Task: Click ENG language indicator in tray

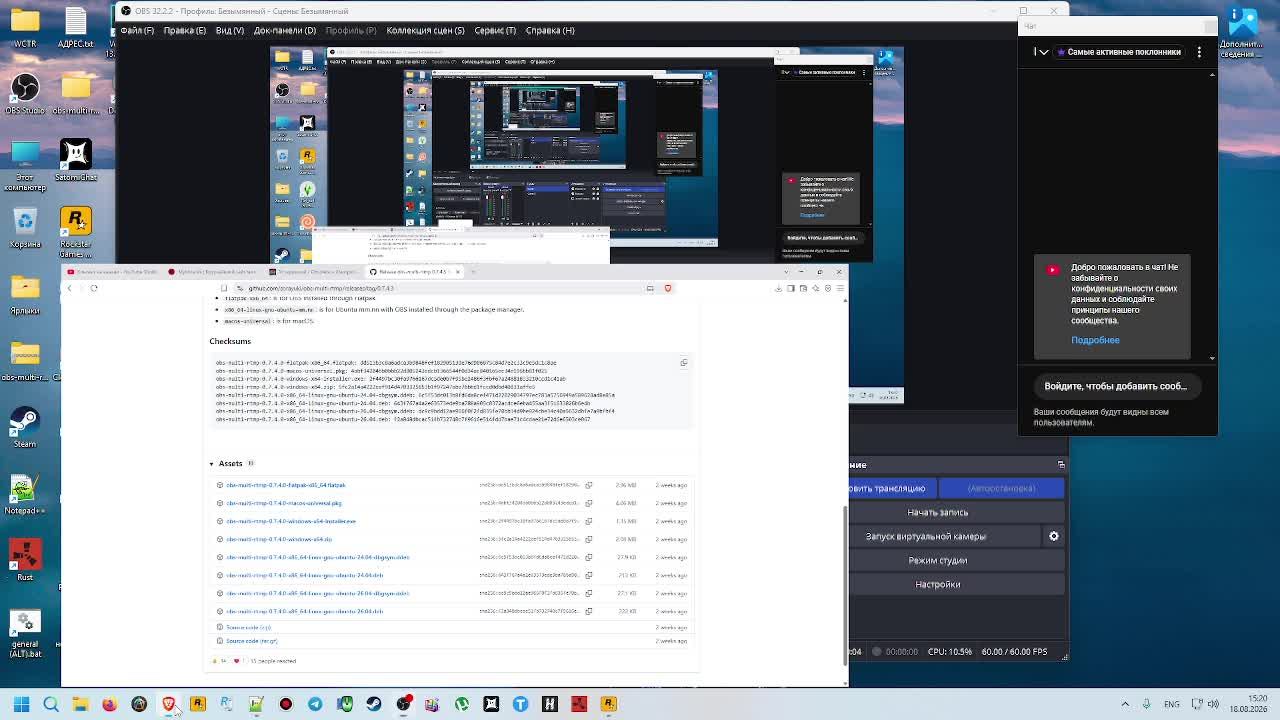Action: 1172,704
